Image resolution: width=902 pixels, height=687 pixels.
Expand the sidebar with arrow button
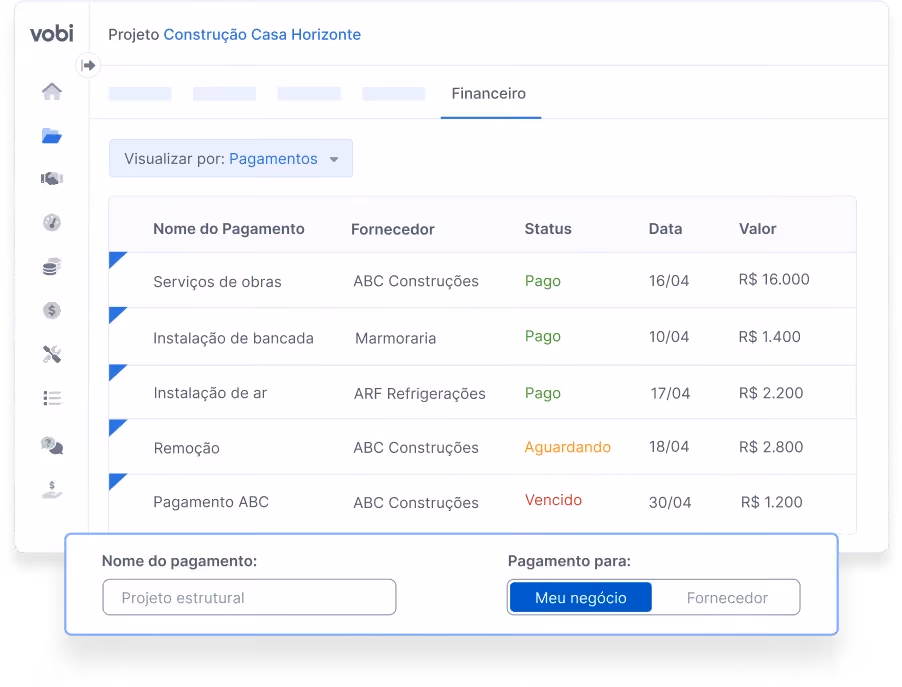click(88, 65)
